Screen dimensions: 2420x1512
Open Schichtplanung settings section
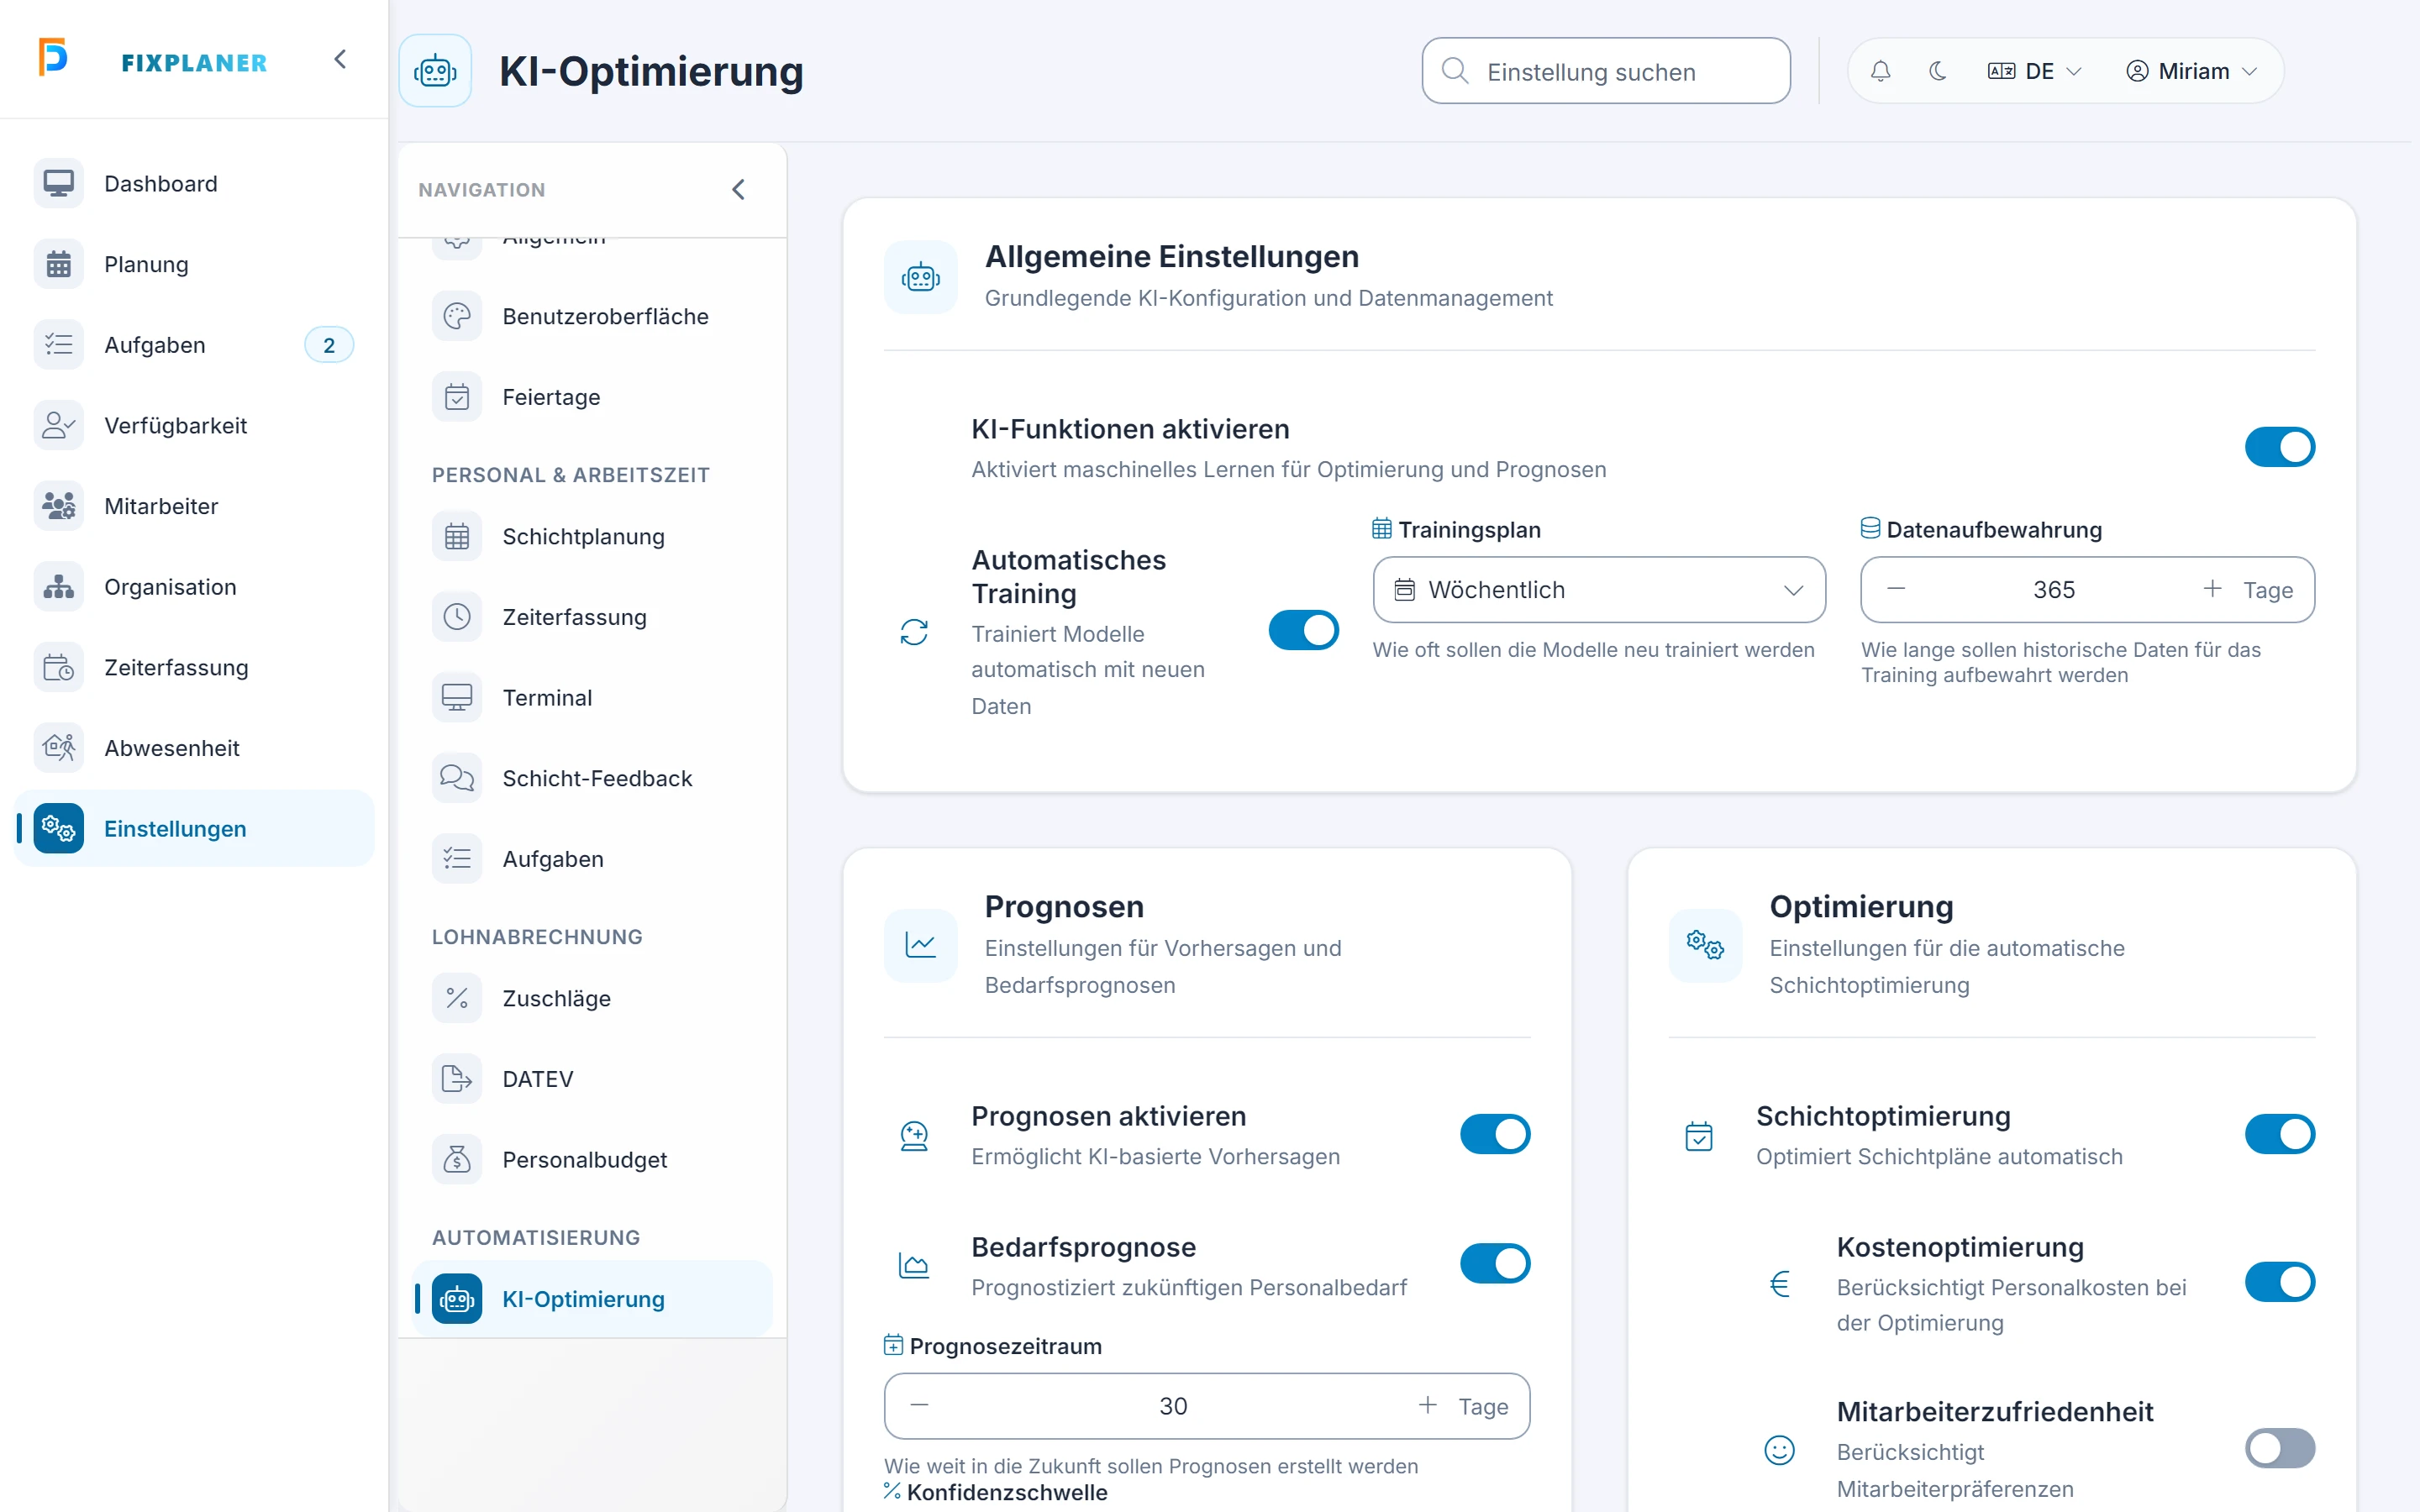pos(592,536)
